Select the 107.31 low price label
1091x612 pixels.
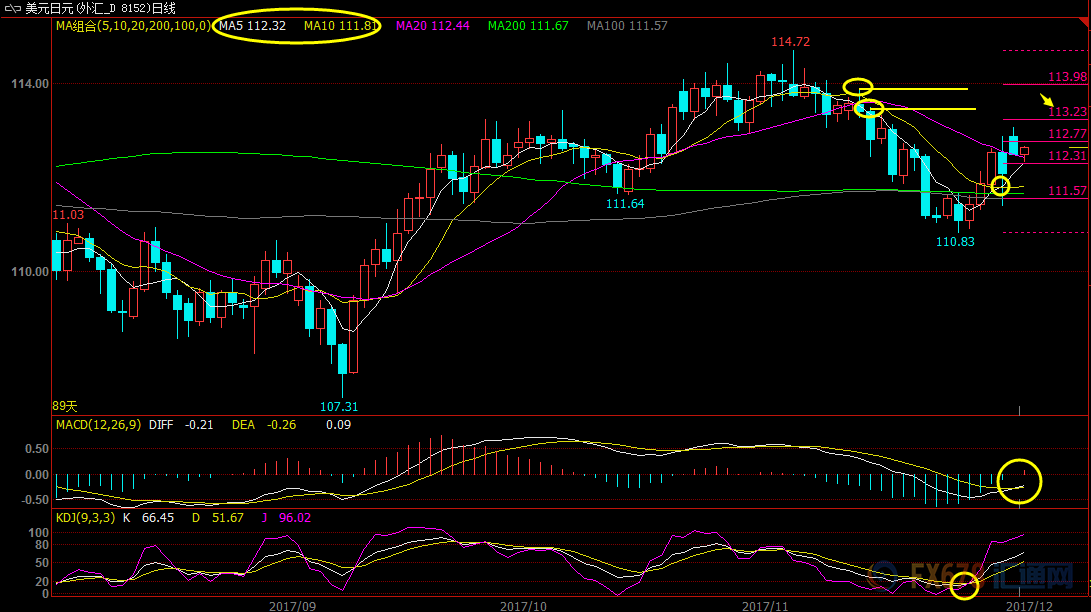339,407
